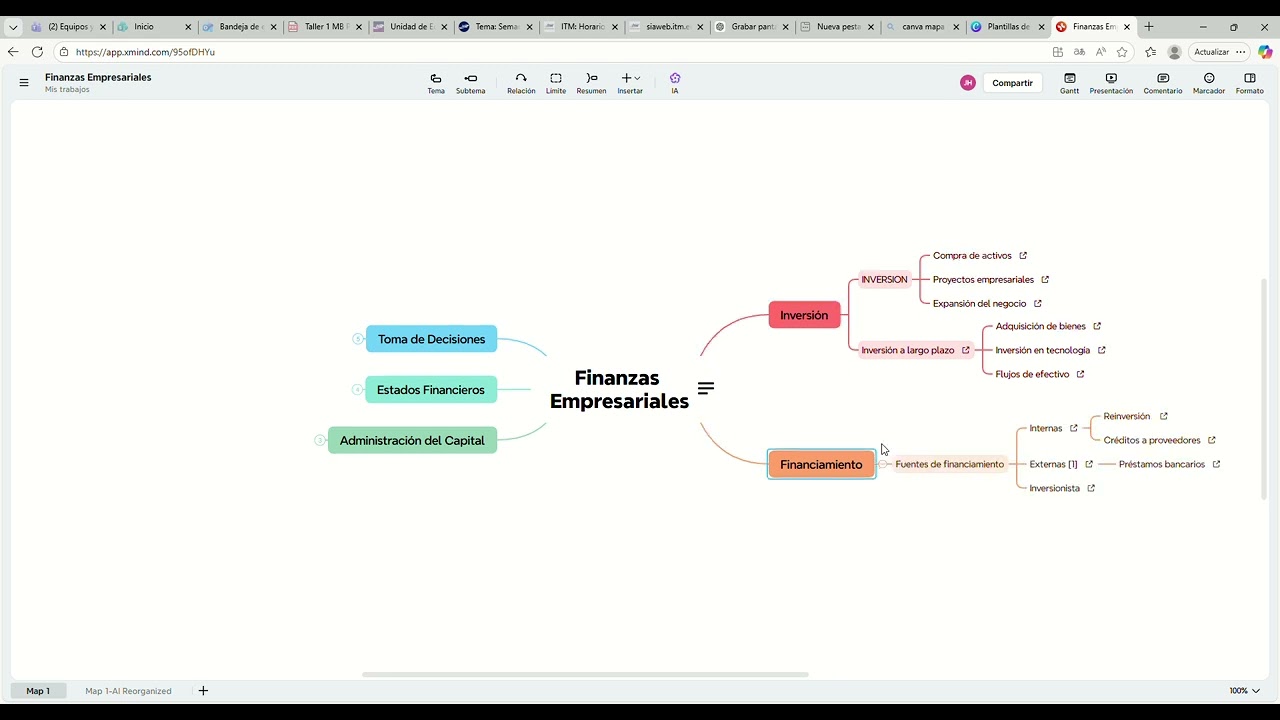Viewport: 1280px width, 720px height.
Task: Click the Actualizar browser button
Action: click(x=1219, y=52)
